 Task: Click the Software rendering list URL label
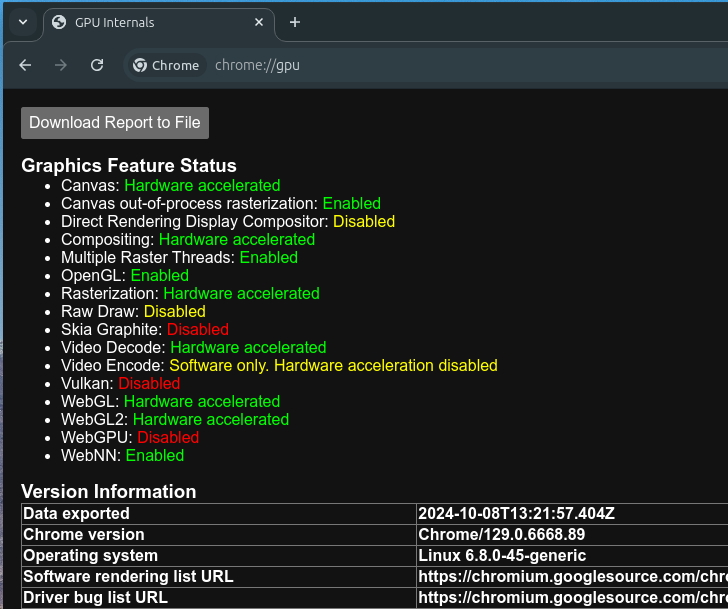(128, 577)
